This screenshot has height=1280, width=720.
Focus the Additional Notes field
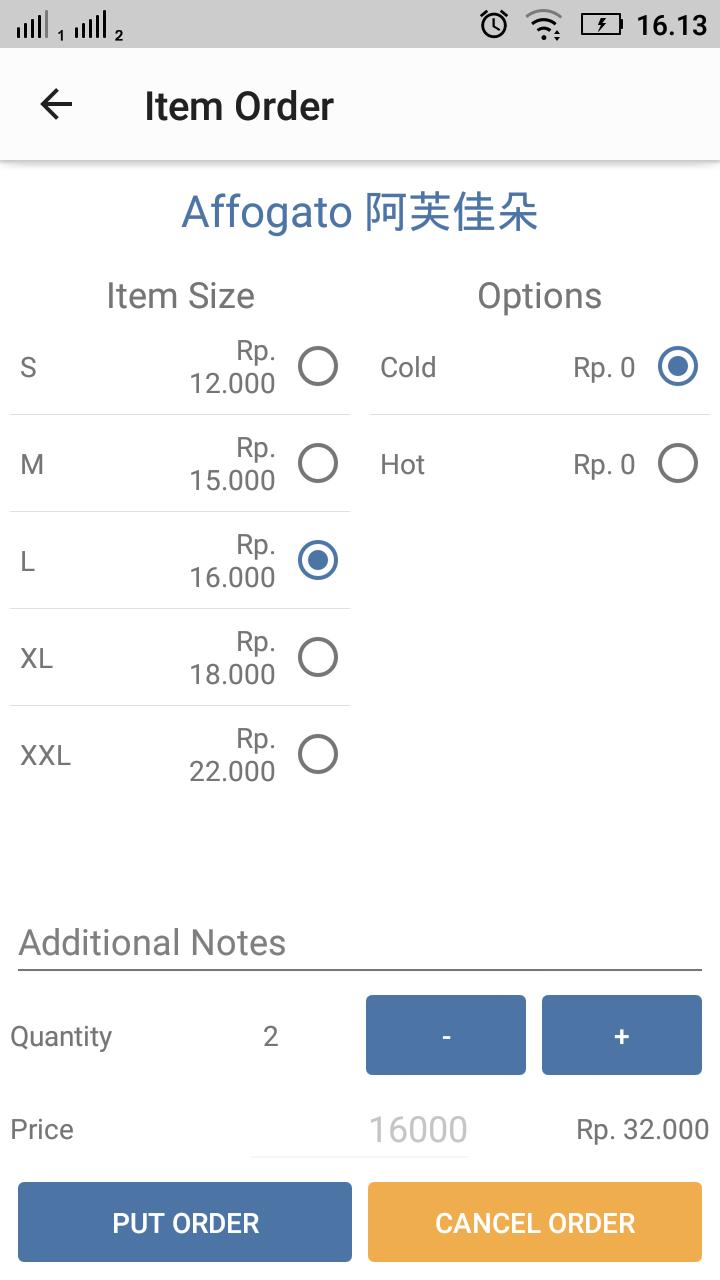[x=360, y=943]
